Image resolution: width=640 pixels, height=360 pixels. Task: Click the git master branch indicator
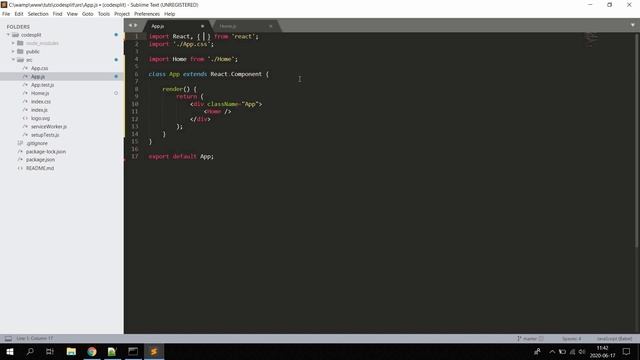(x=530, y=339)
